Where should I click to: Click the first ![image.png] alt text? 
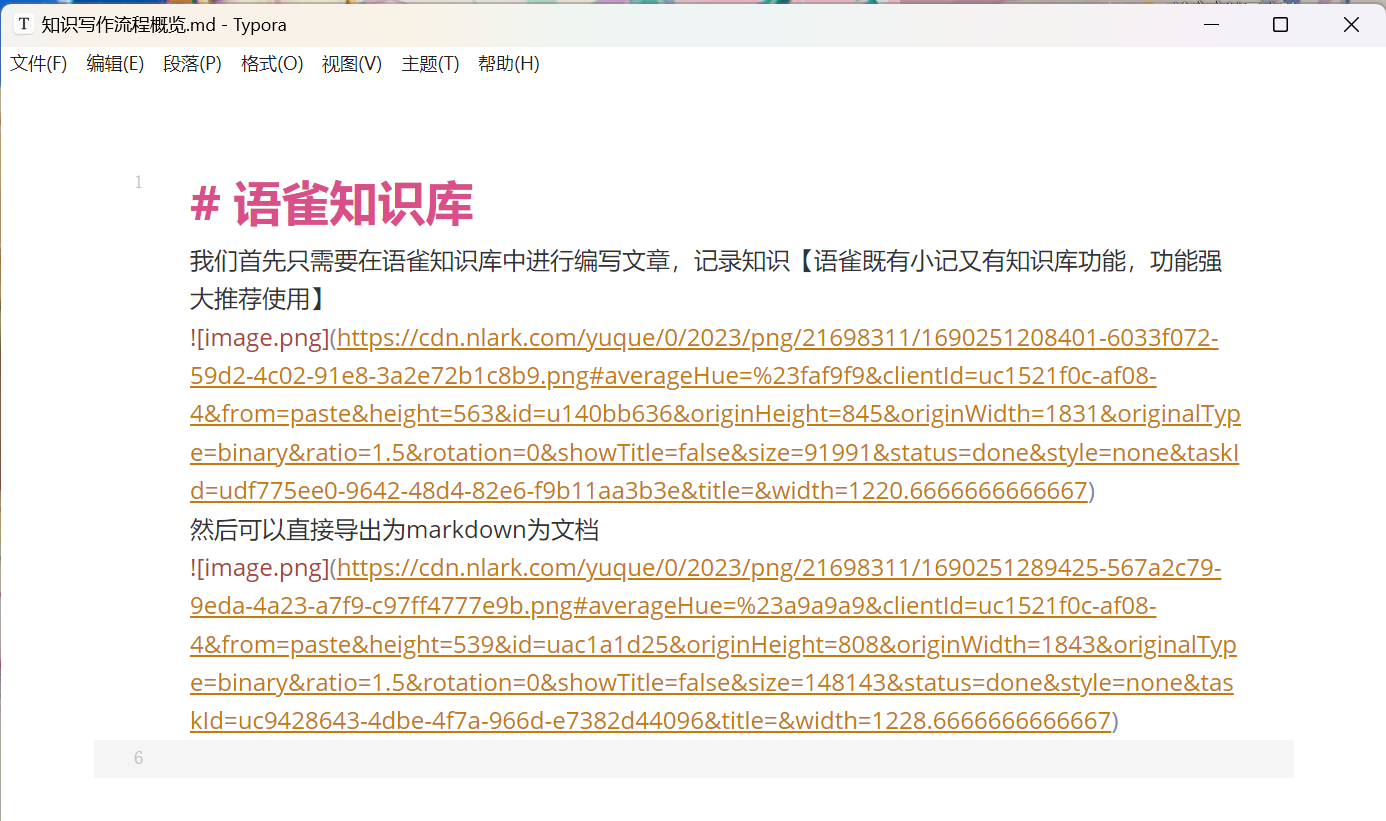click(x=259, y=338)
